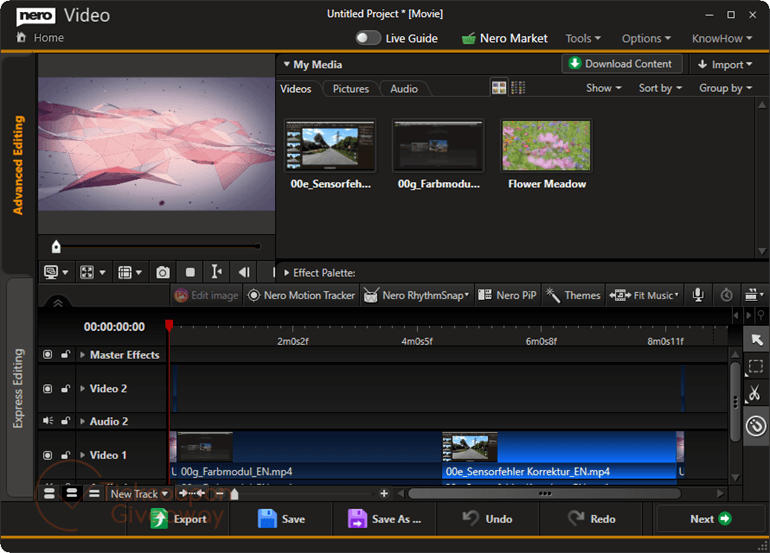770x553 pixels.
Task: Toggle lock on Video 2 track
Action: (65, 388)
